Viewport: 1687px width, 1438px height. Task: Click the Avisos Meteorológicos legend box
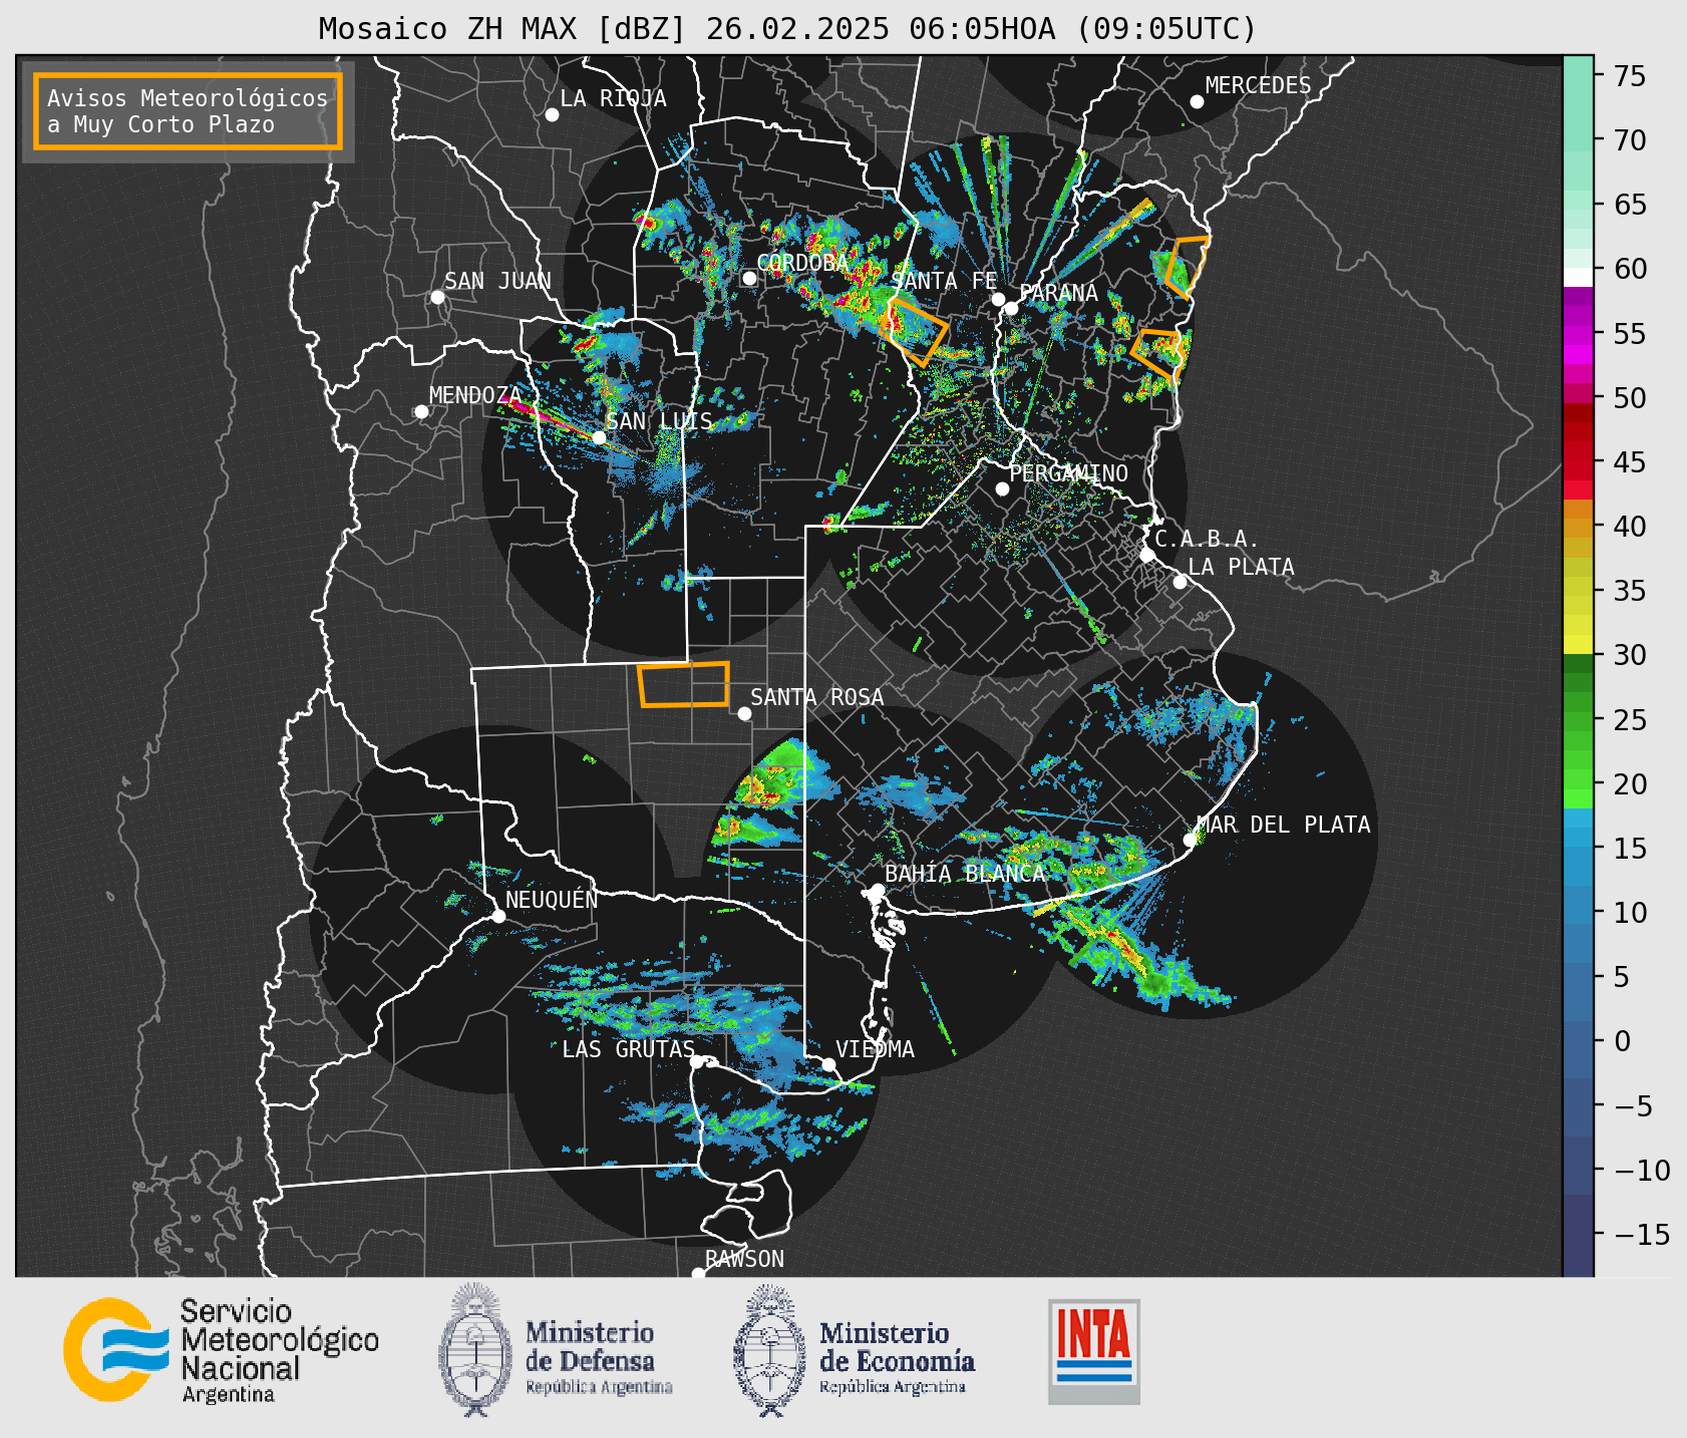188,111
